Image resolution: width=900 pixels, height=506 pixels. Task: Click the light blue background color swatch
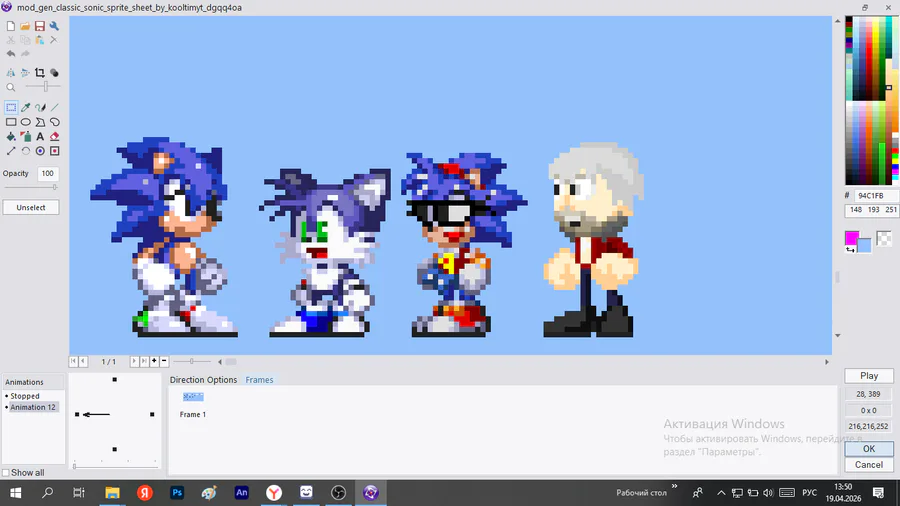pyautogui.click(x=864, y=245)
